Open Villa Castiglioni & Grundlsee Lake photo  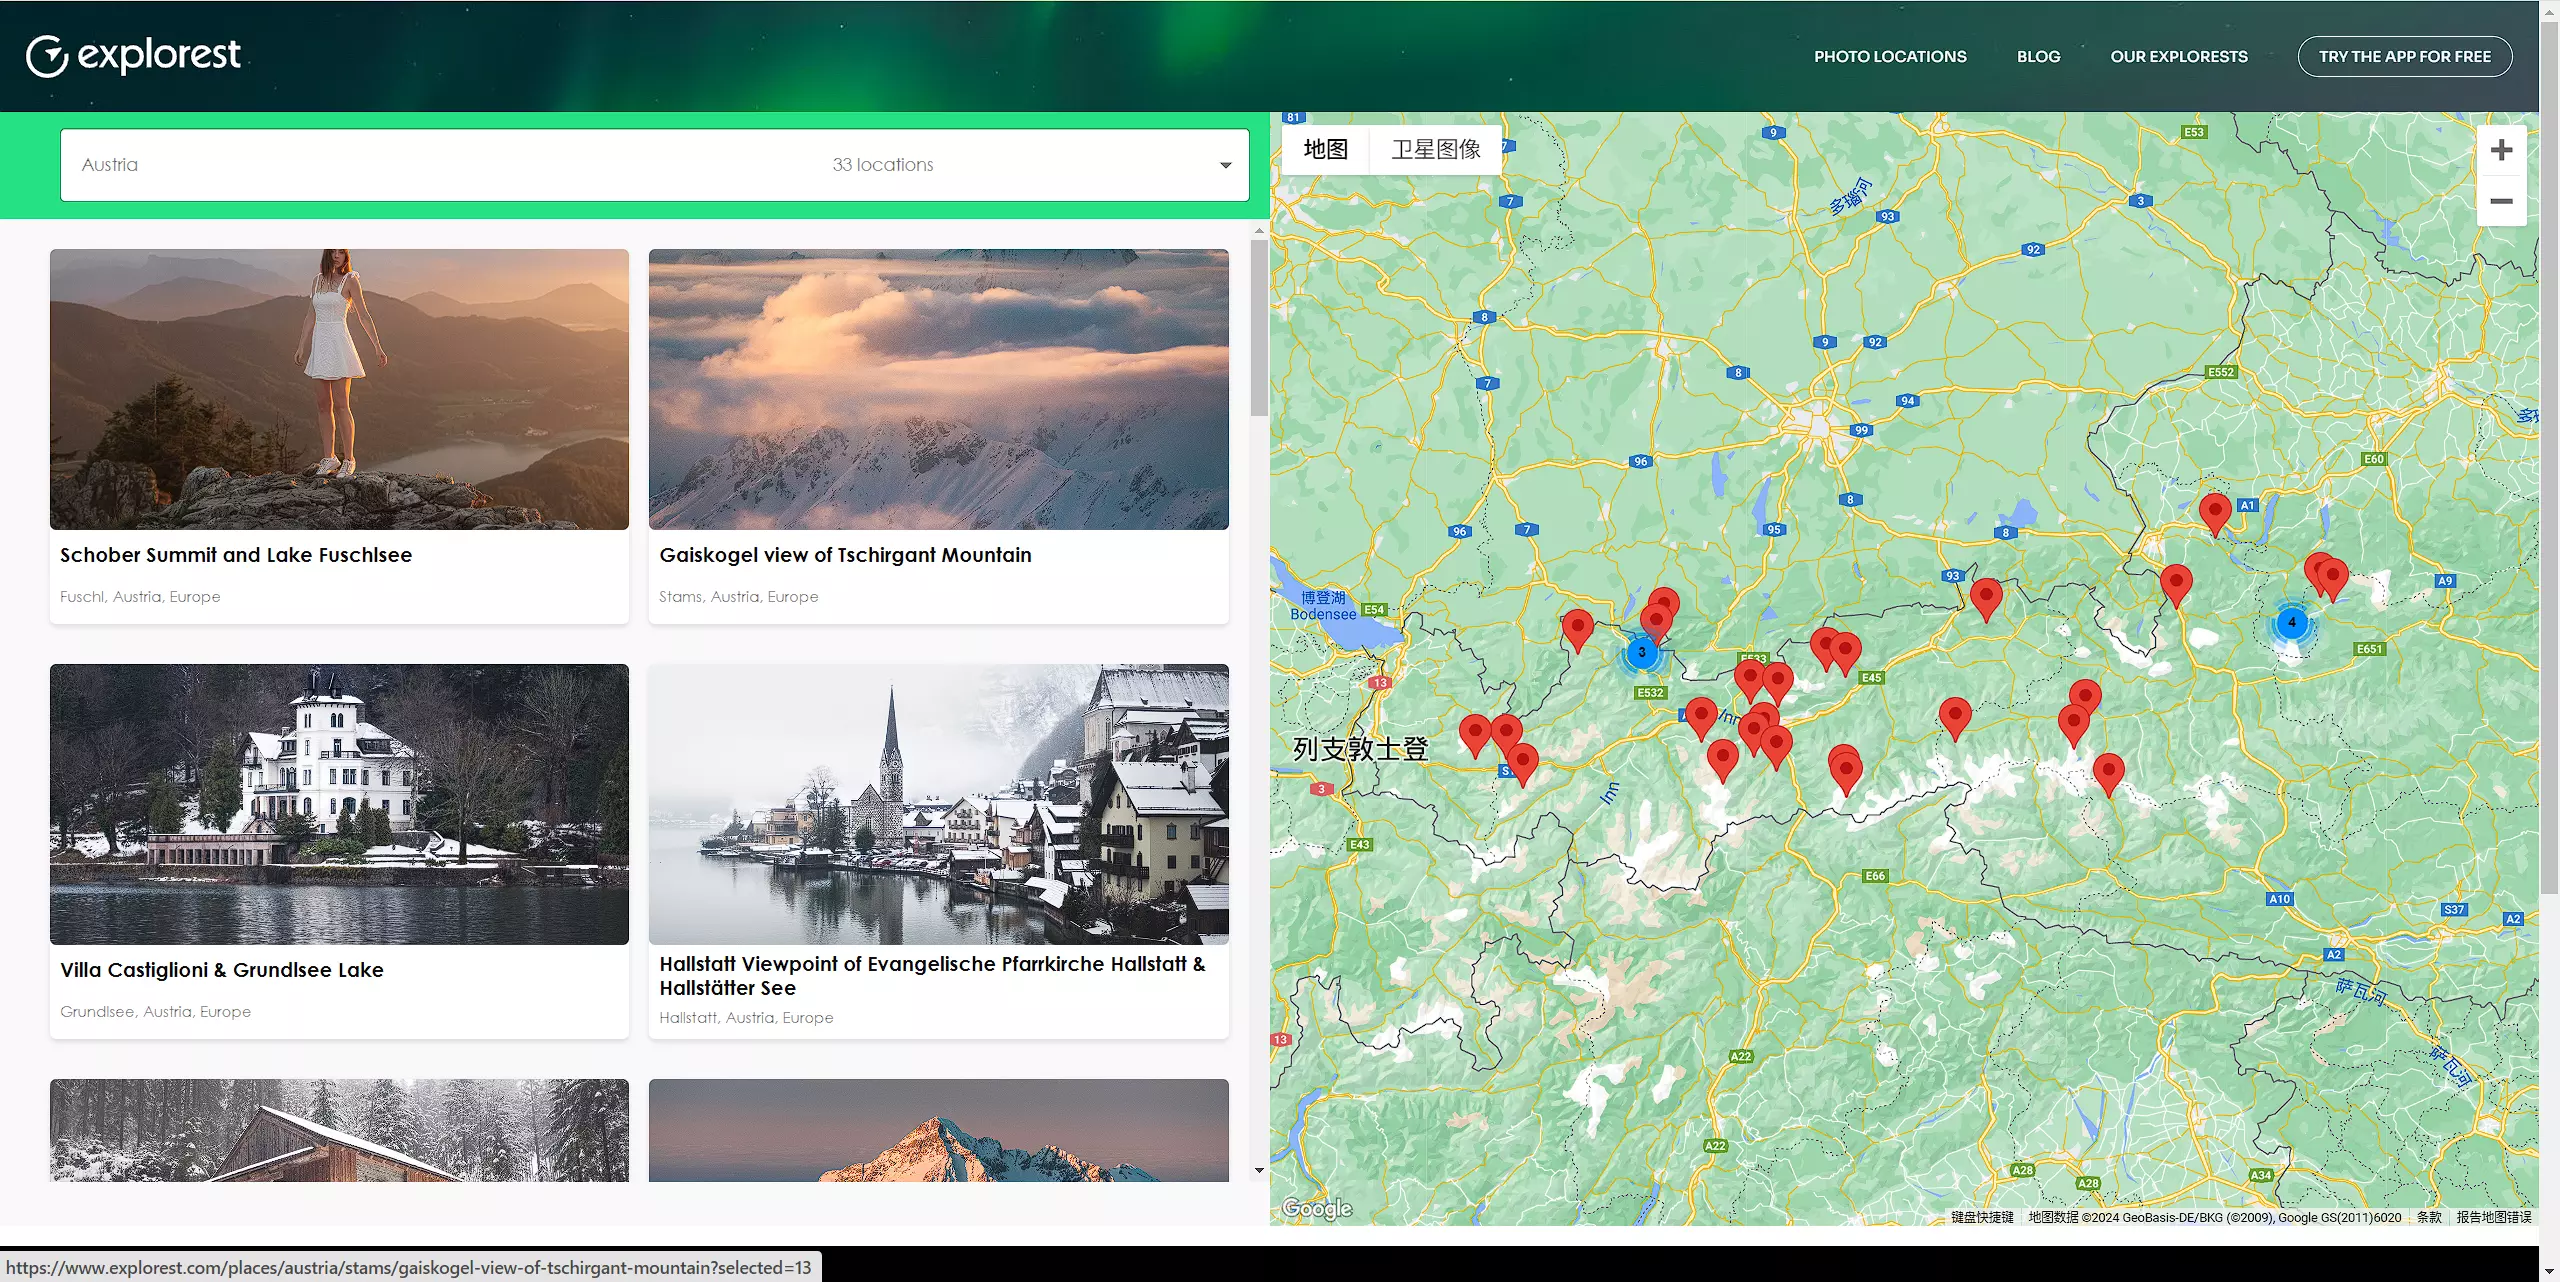click(339, 804)
